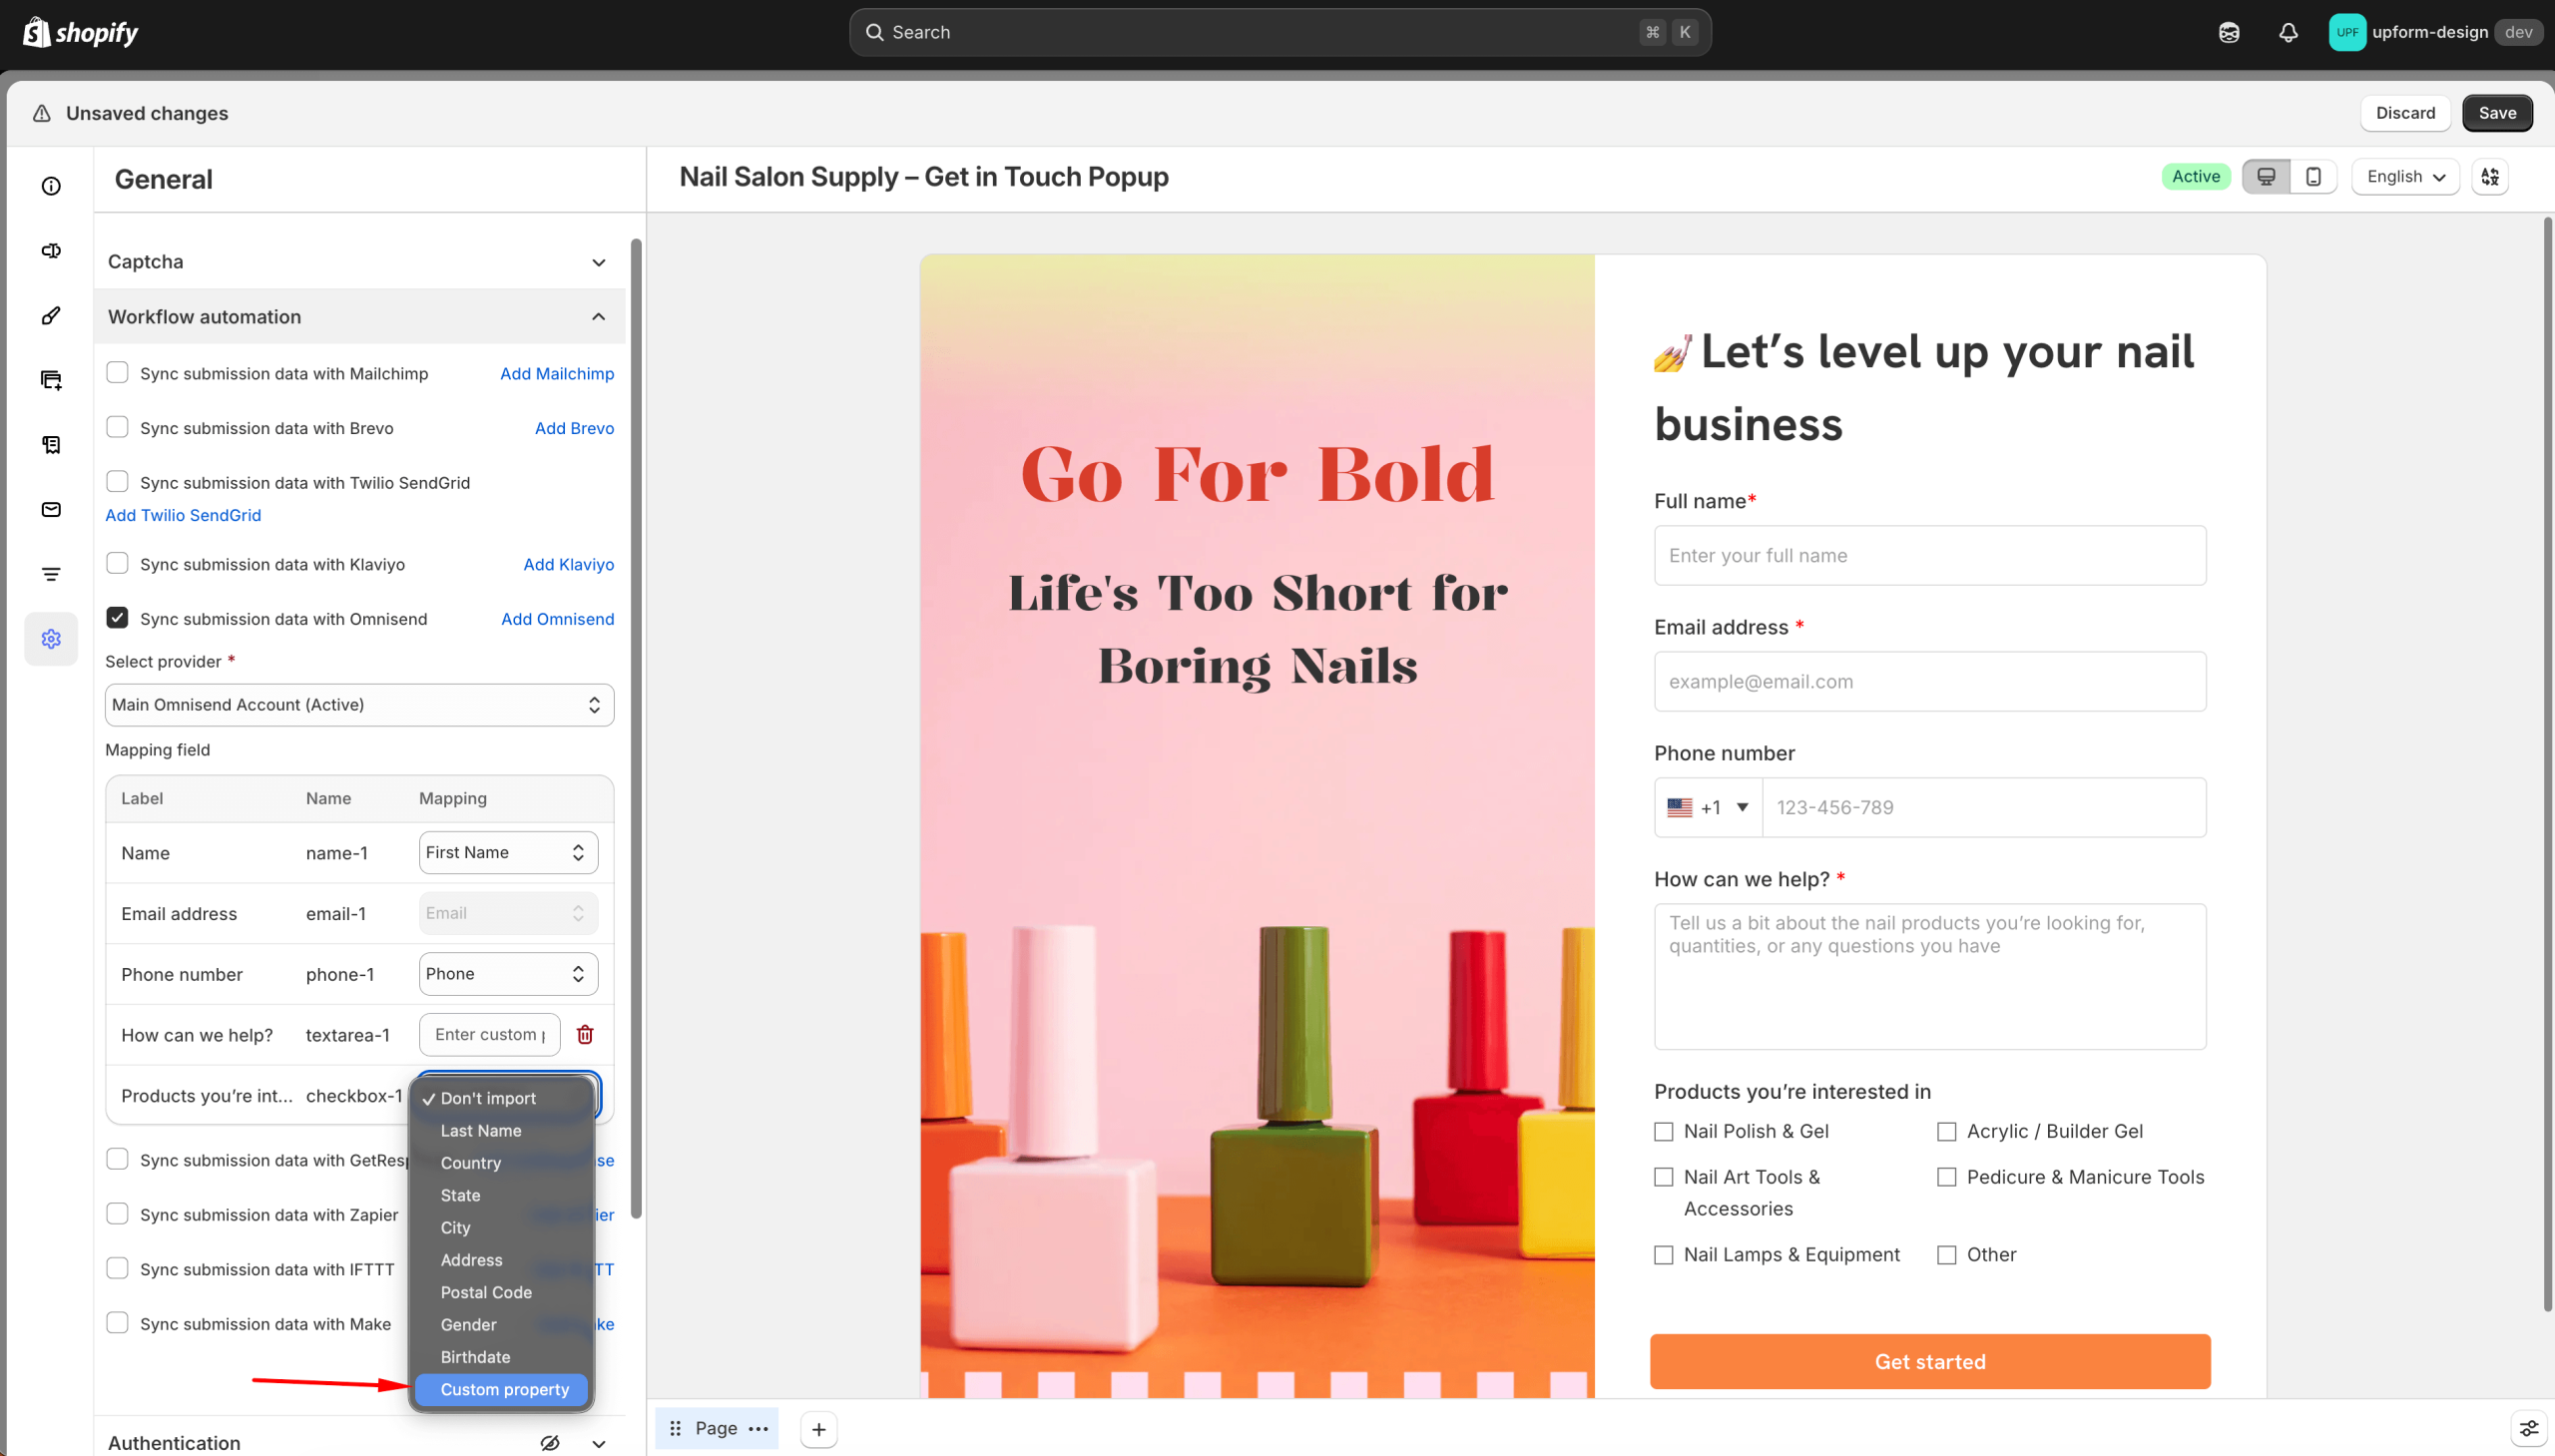Enable Sync submission data with Zapier
This screenshot has width=2555, height=1456.
[117, 1214]
